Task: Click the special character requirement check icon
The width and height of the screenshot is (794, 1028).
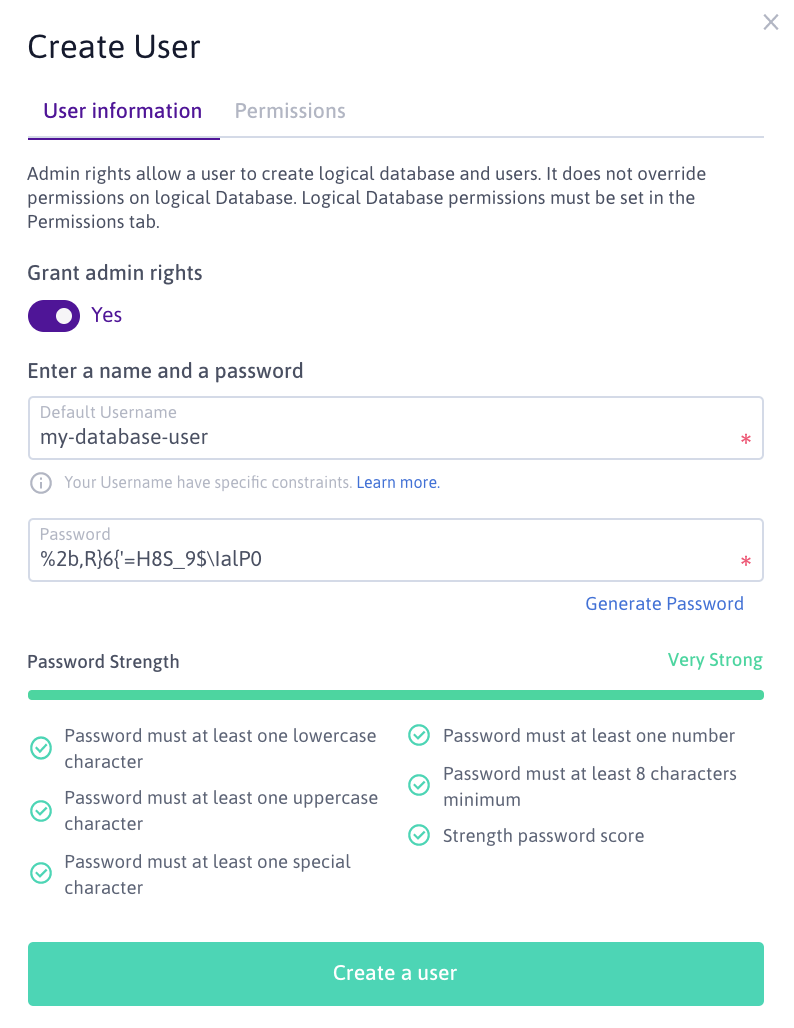Action: [41, 874]
